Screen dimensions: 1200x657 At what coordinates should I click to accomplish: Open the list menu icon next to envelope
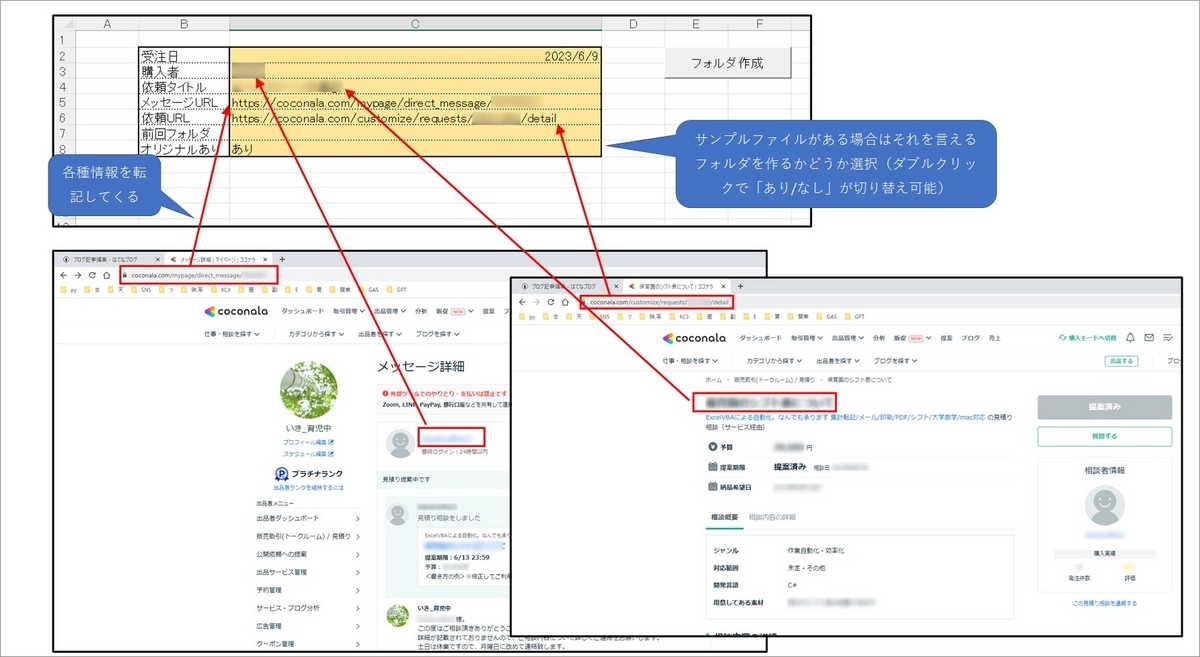pos(1167,339)
